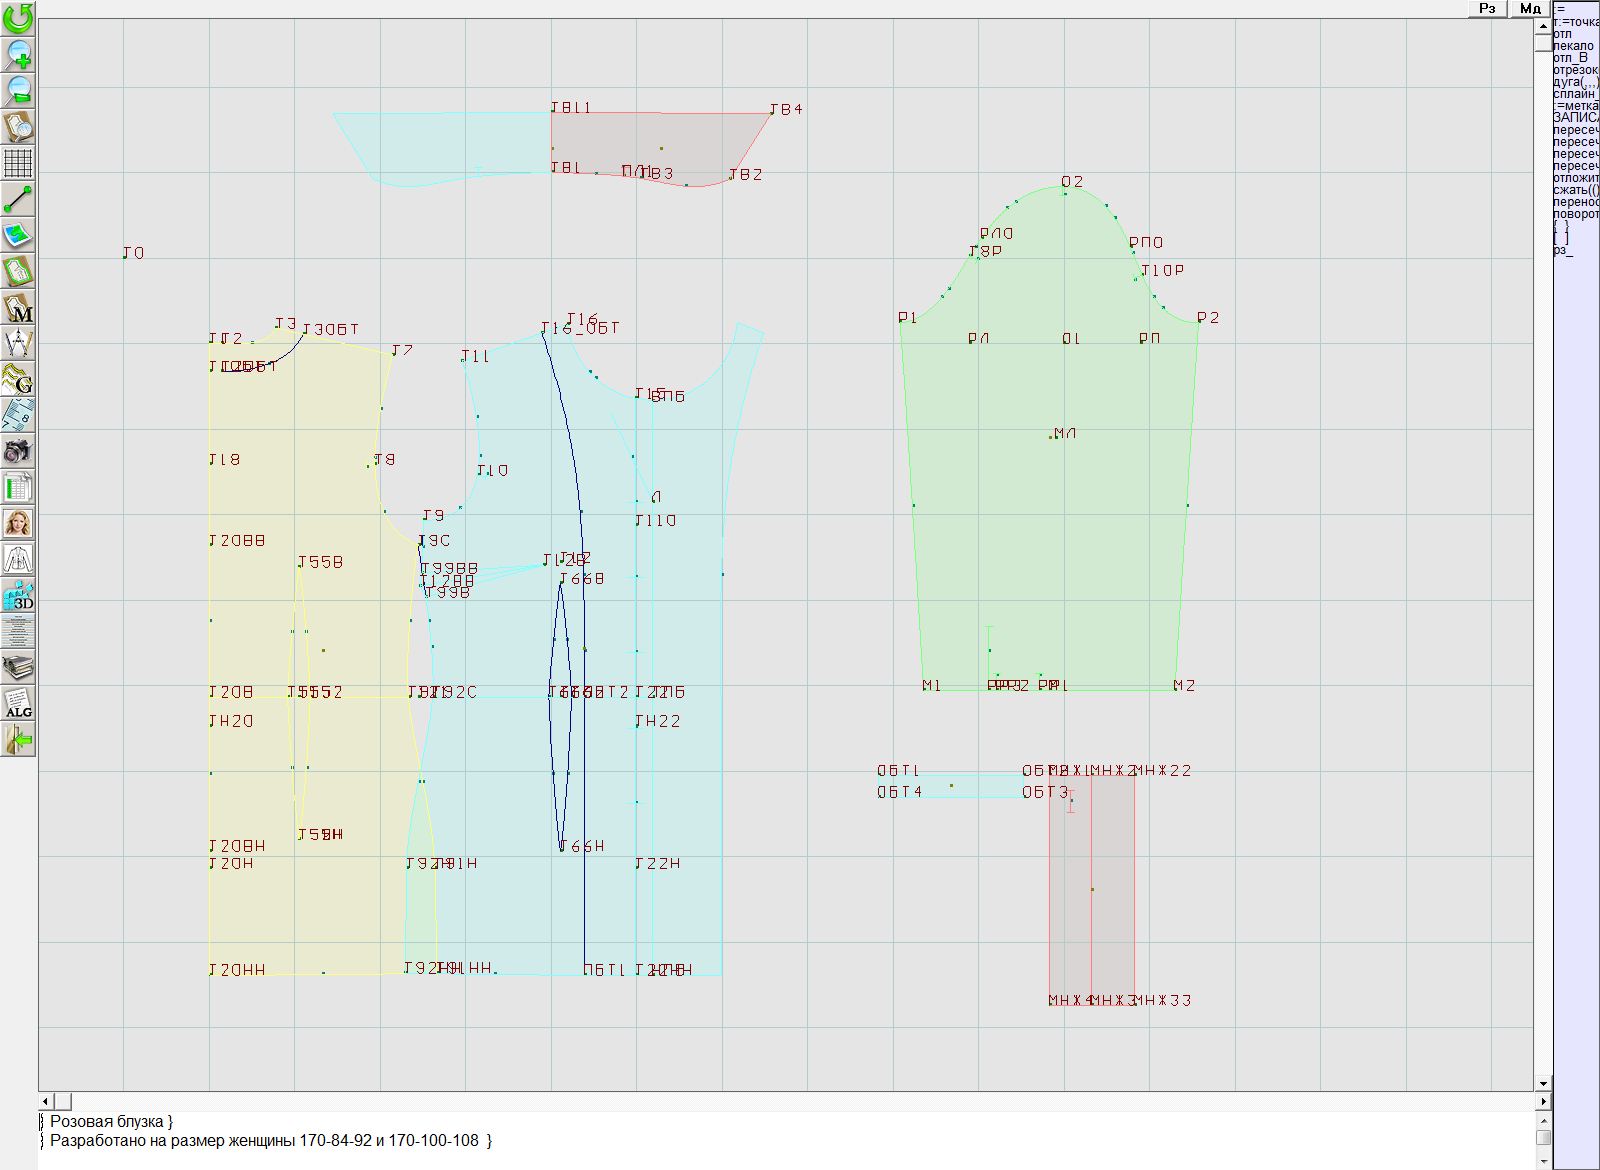Open the stacked books library icon
1600x1170 pixels.
(x=18, y=667)
